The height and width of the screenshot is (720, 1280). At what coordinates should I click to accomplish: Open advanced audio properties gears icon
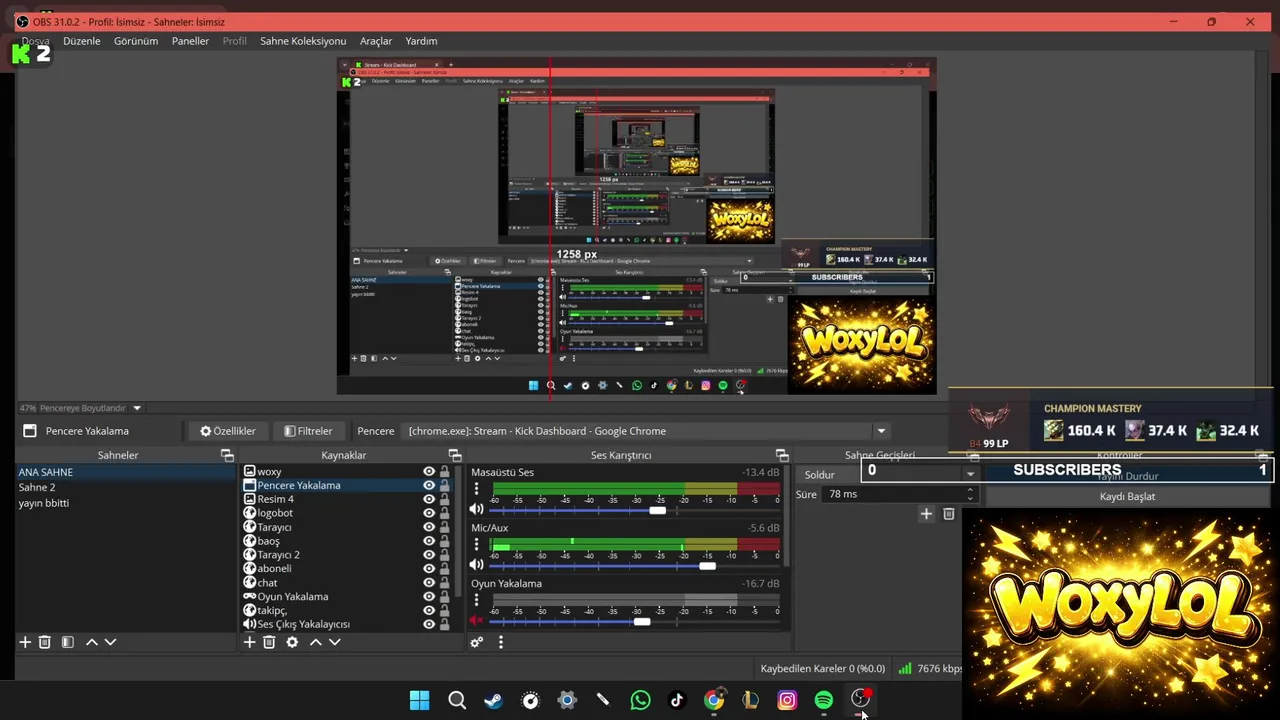(x=477, y=642)
